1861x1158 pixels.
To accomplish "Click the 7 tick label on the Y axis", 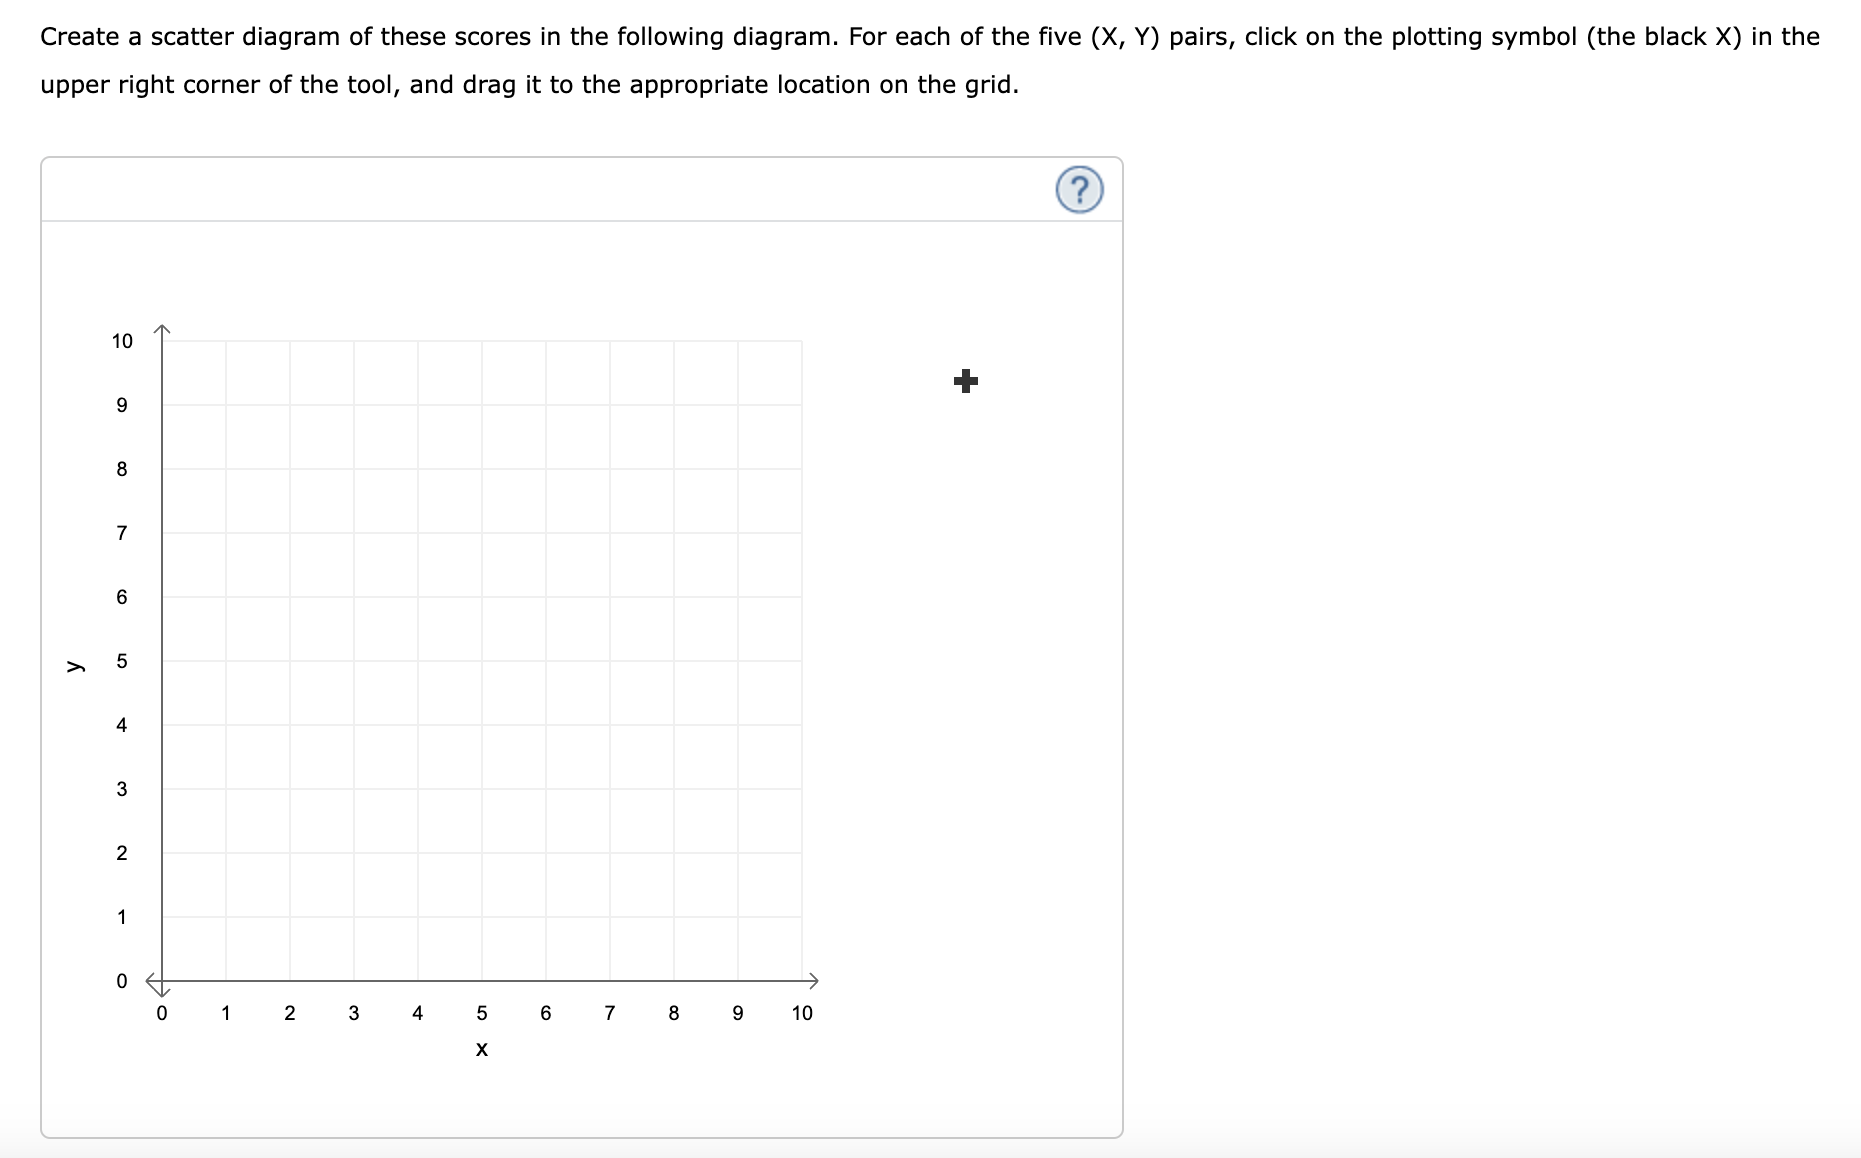I will (121, 533).
